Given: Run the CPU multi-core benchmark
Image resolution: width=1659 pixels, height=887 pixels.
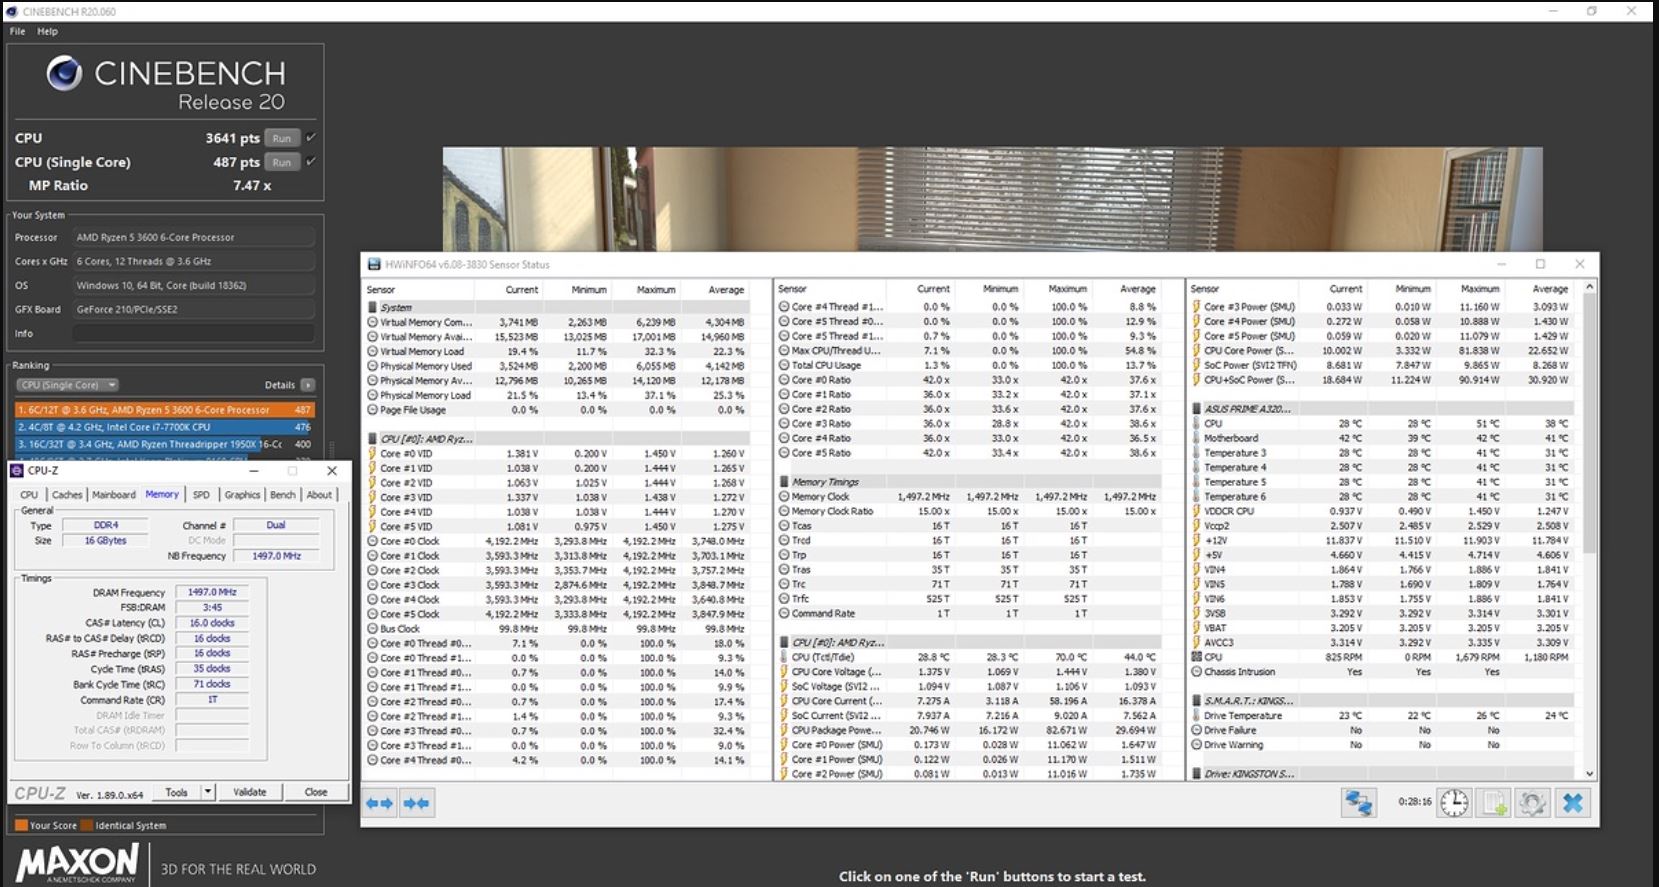Looking at the screenshot, I should [282, 138].
